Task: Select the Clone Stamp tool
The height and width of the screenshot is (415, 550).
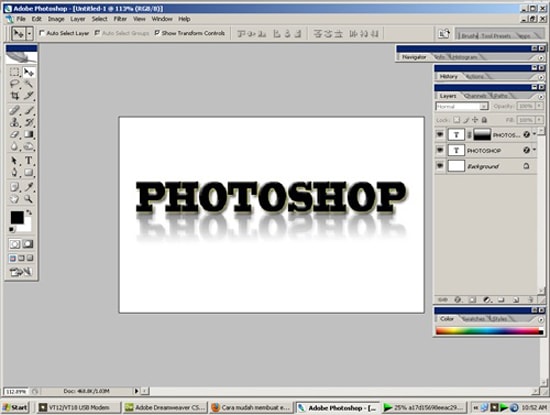Action: [14, 122]
